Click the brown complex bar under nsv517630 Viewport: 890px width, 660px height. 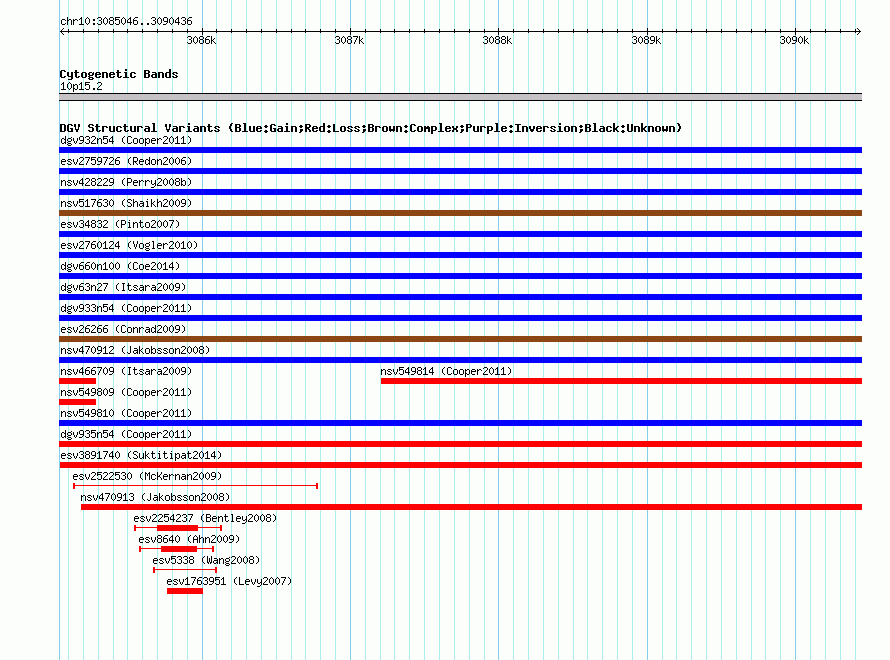point(460,213)
